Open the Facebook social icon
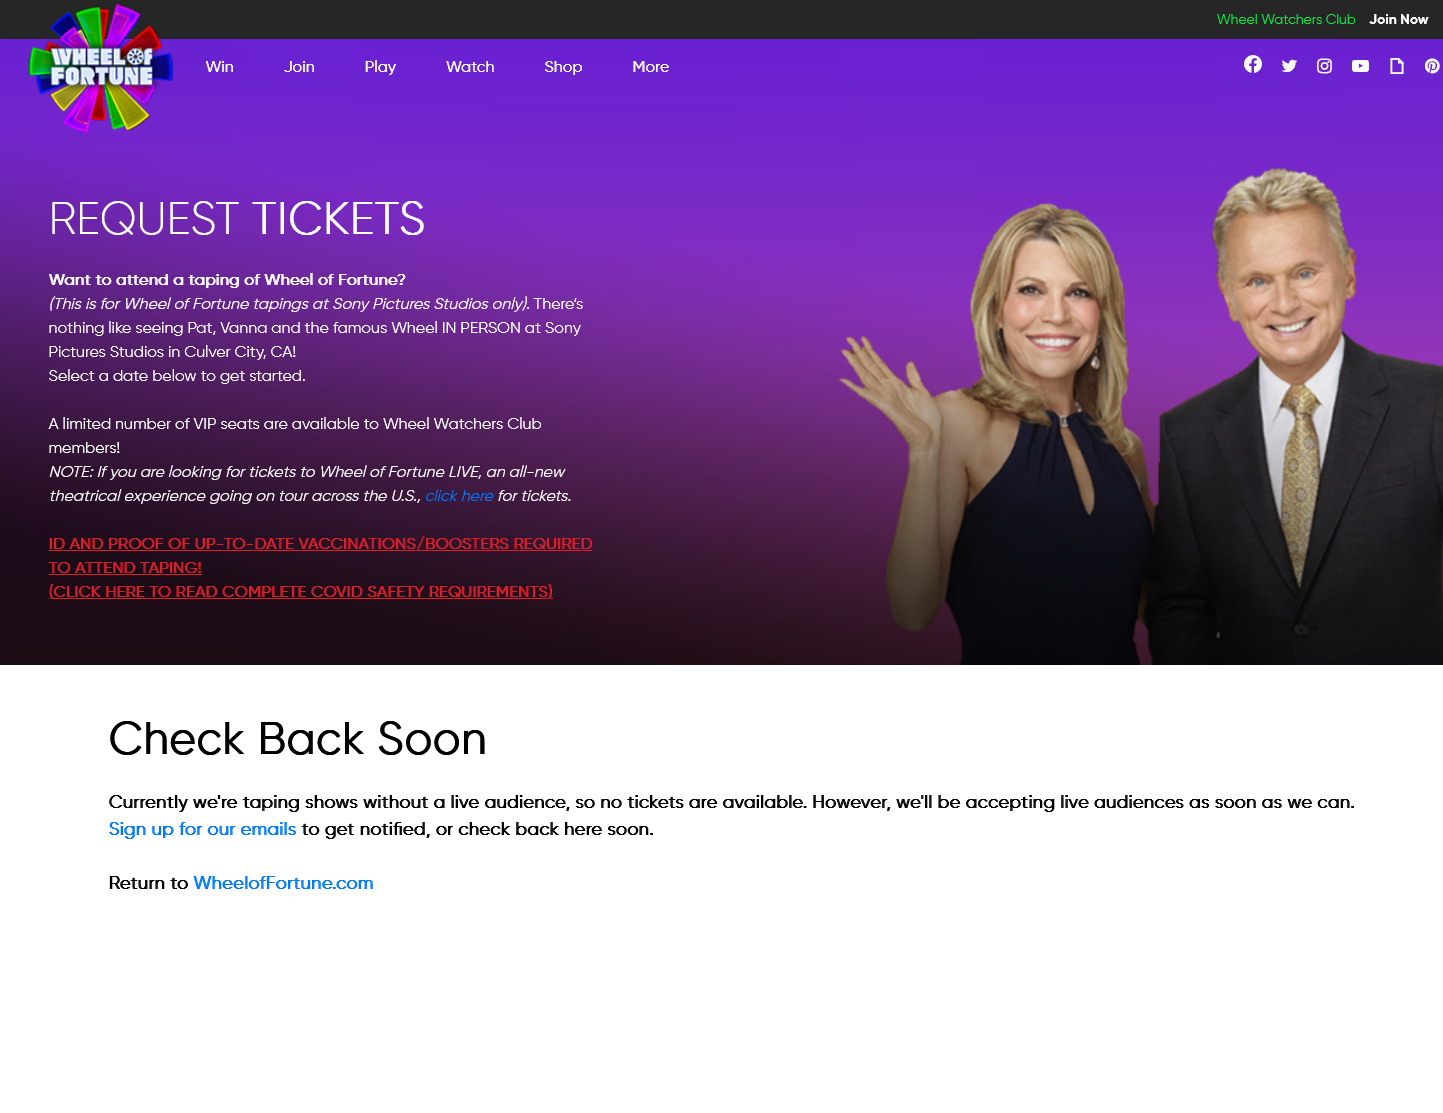 1253,65
